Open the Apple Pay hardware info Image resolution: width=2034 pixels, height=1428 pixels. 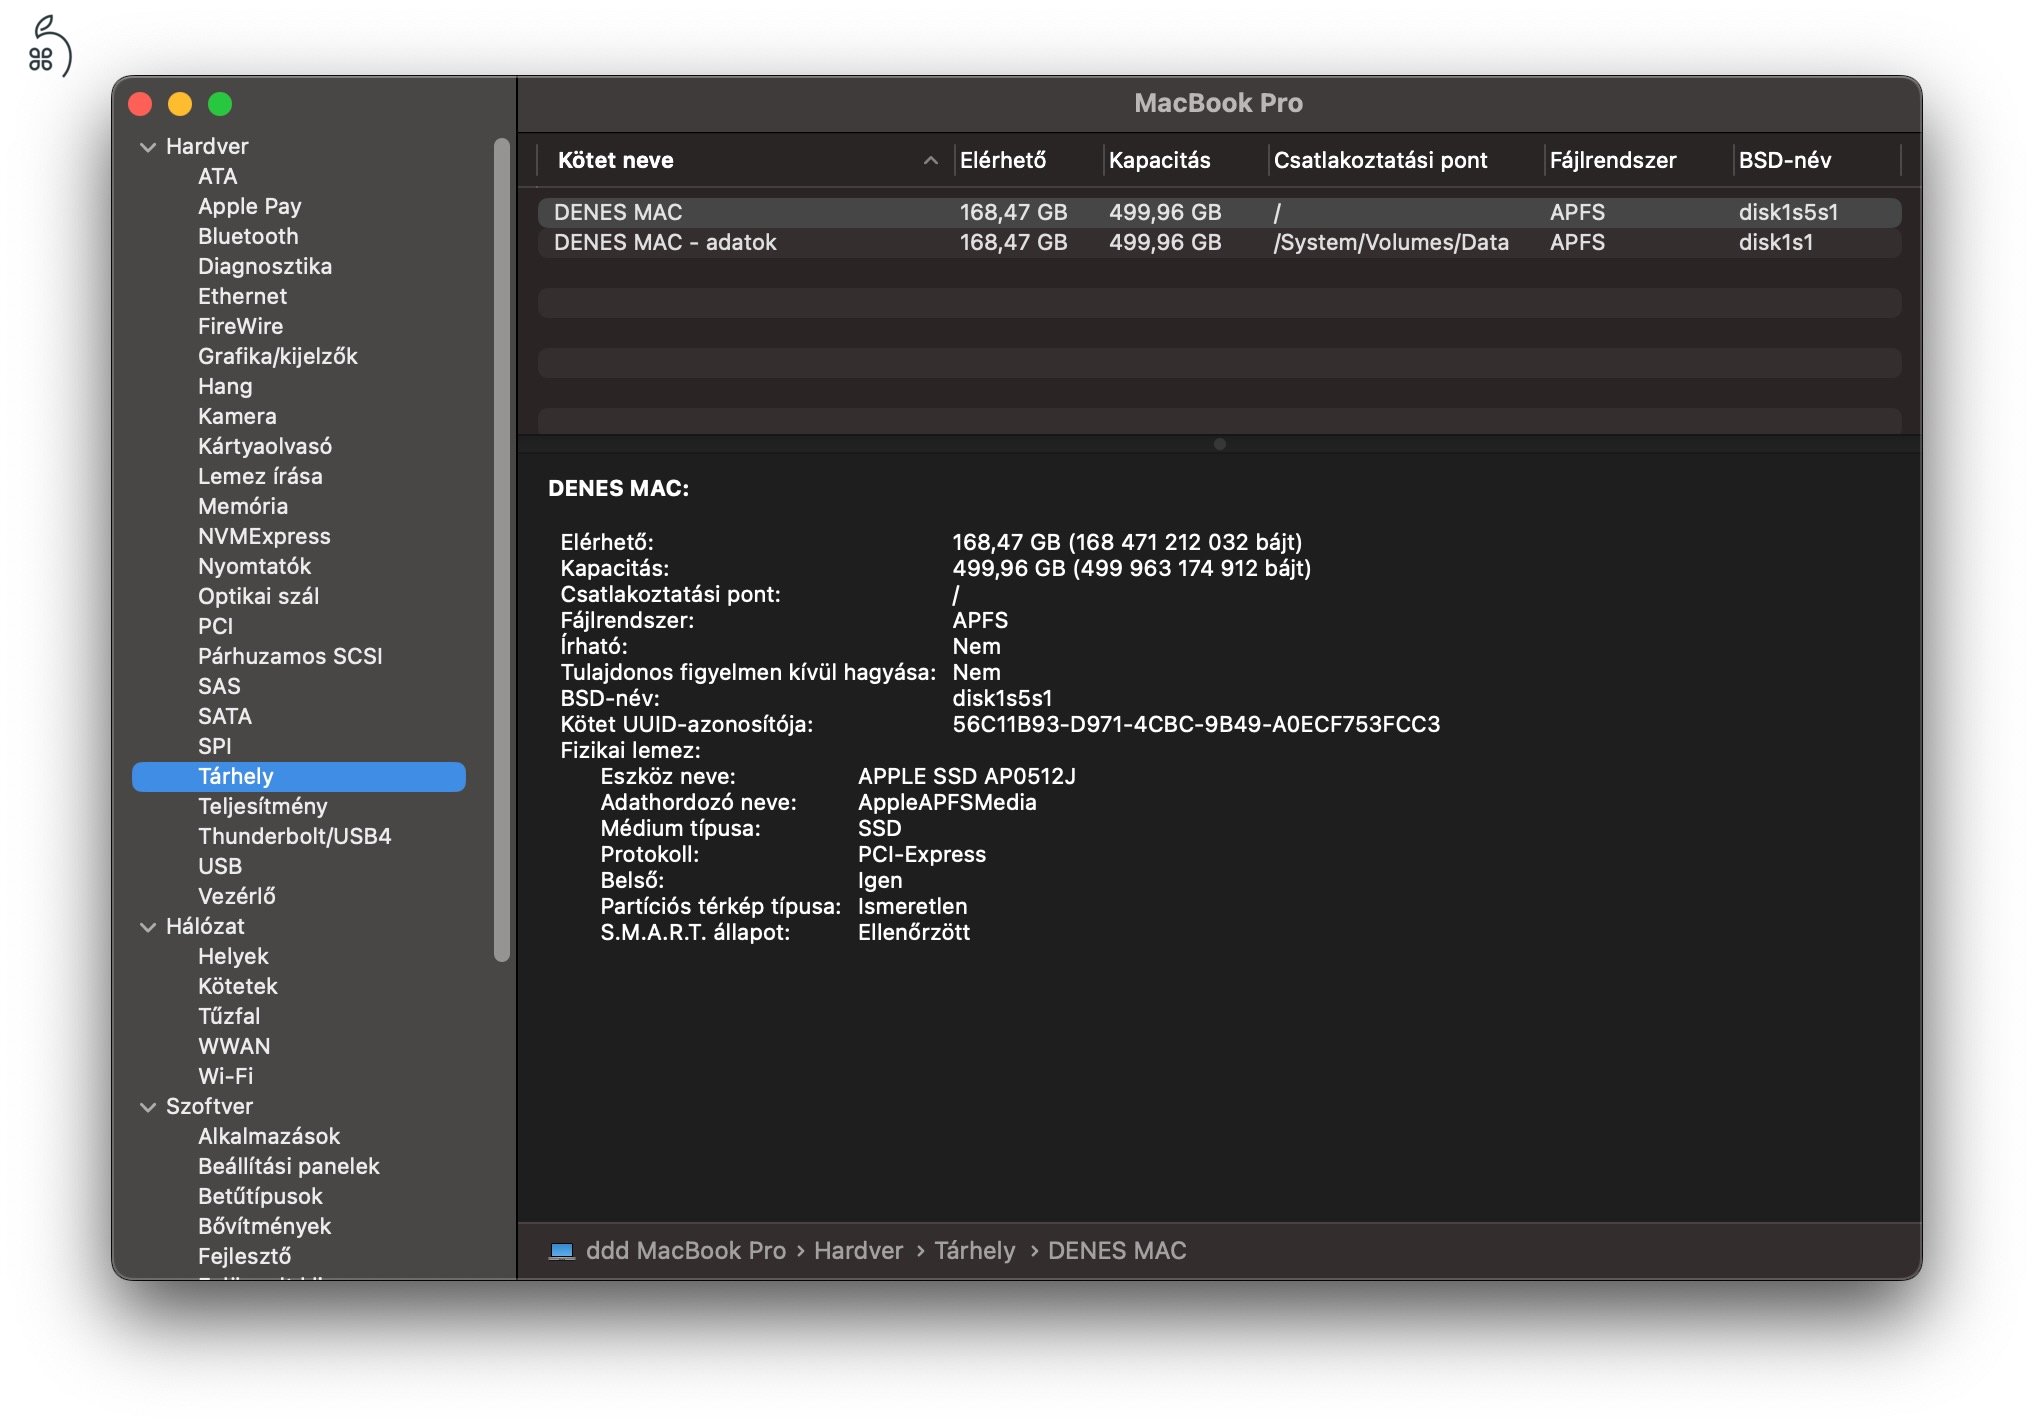250,206
